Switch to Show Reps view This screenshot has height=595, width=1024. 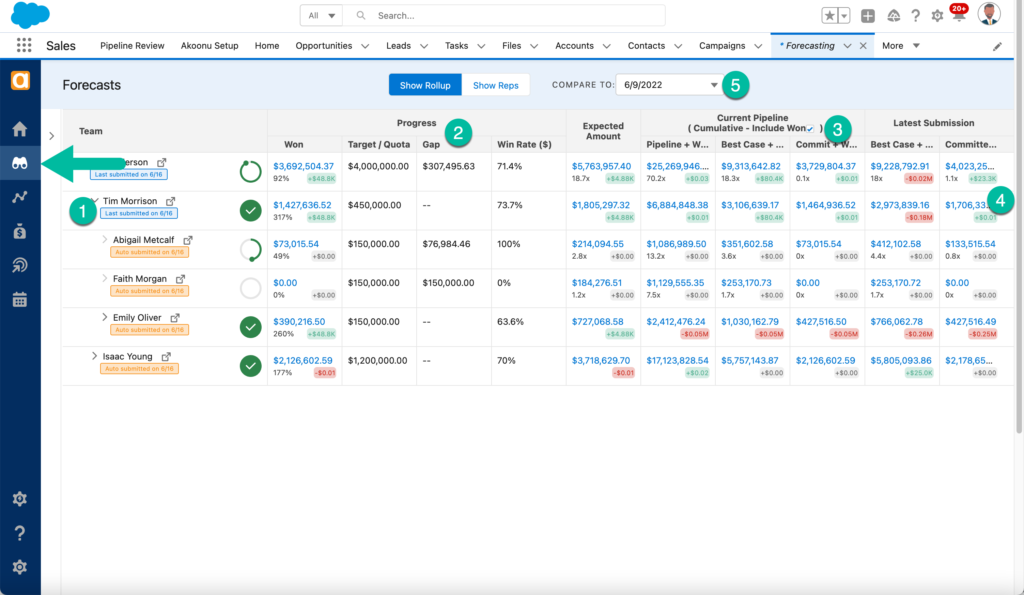pos(495,85)
